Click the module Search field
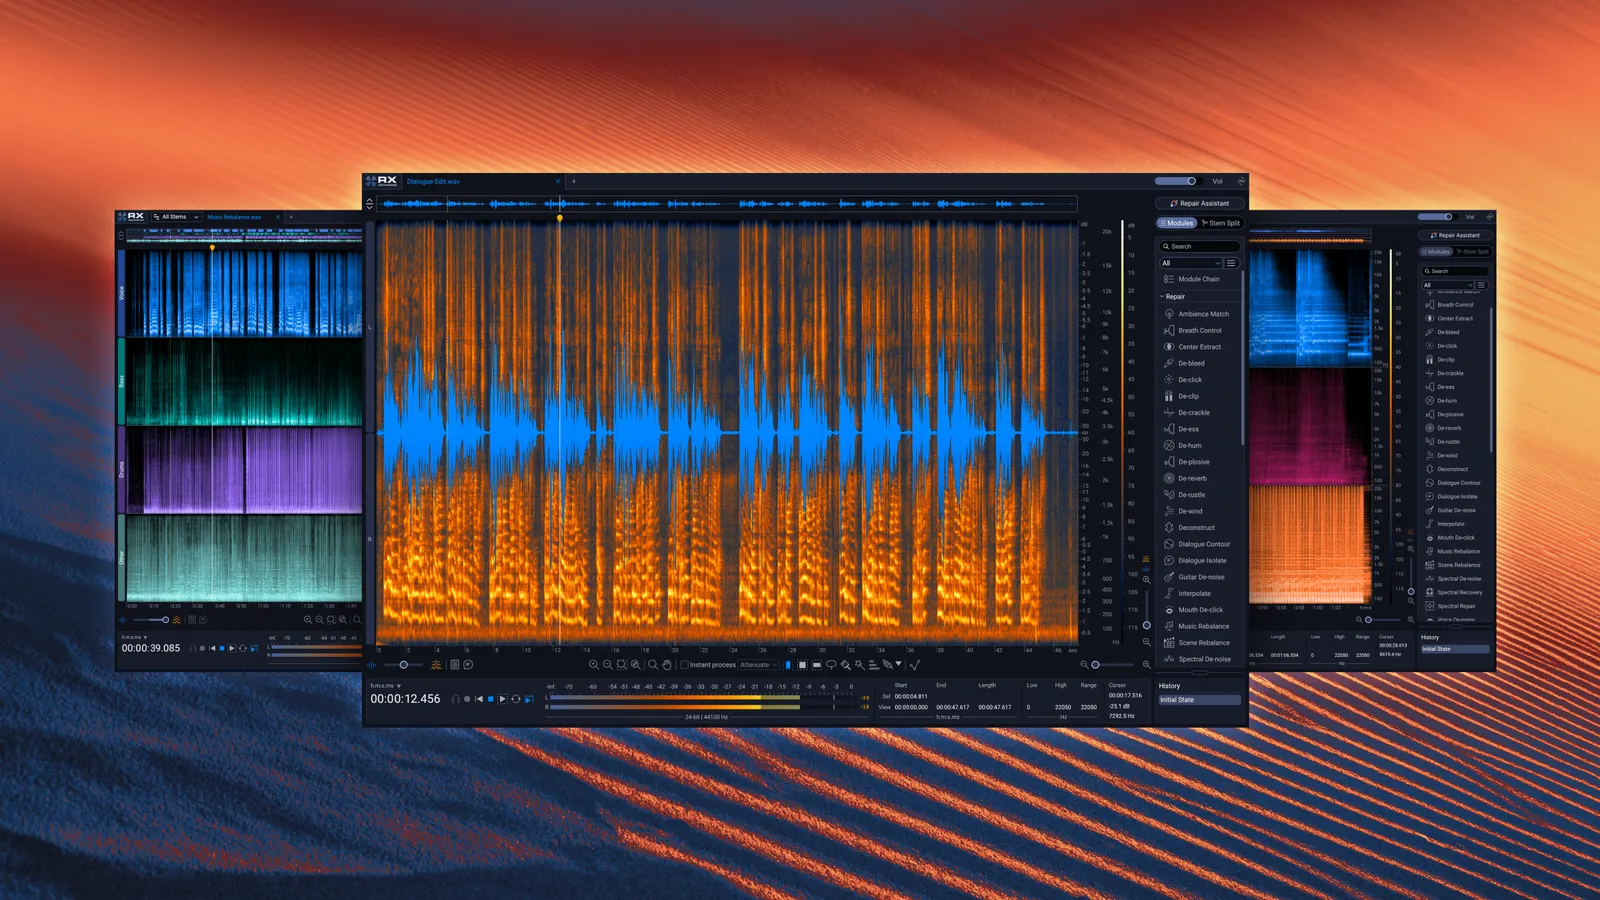Viewport: 1600px width, 900px height. coord(1200,246)
